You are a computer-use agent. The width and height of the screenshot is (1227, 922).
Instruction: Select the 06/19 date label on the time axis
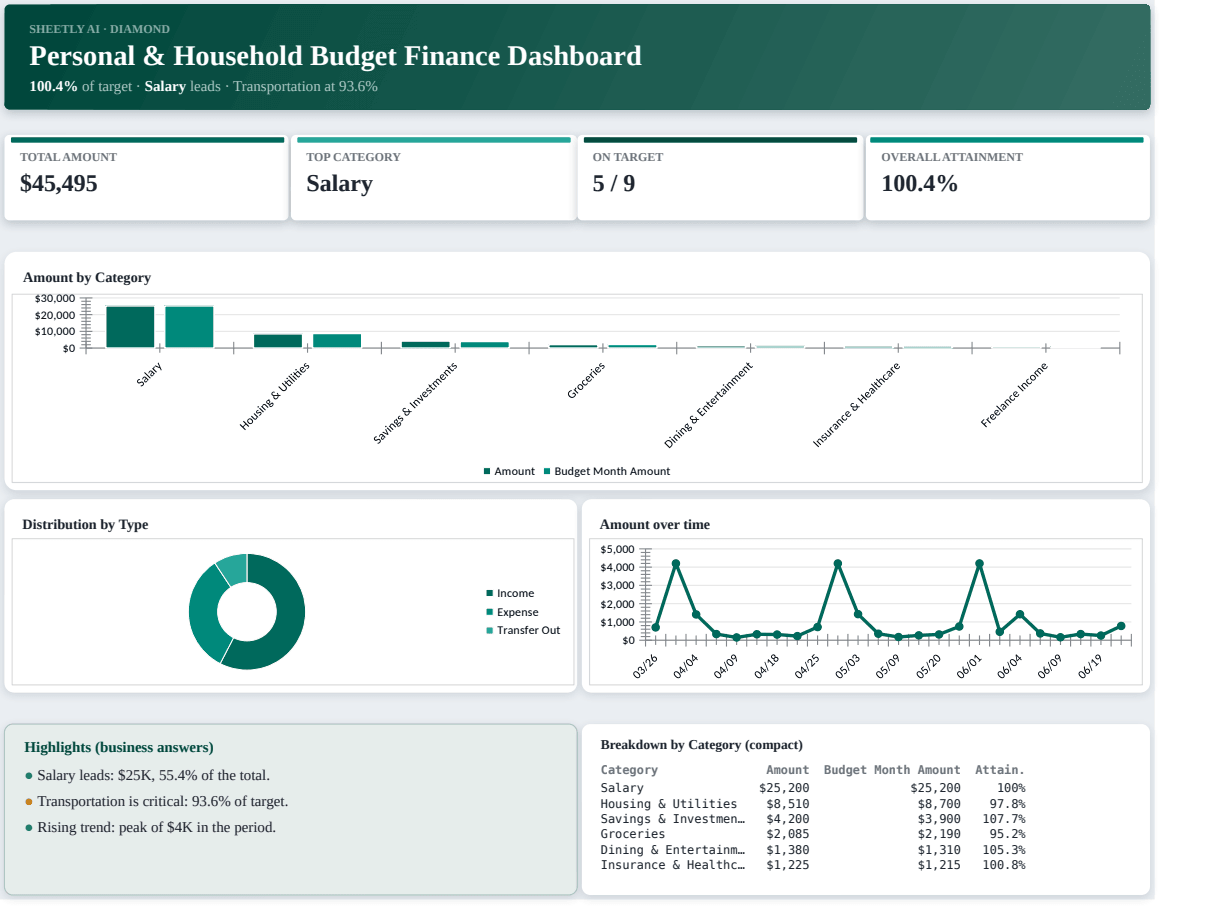pos(1090,667)
